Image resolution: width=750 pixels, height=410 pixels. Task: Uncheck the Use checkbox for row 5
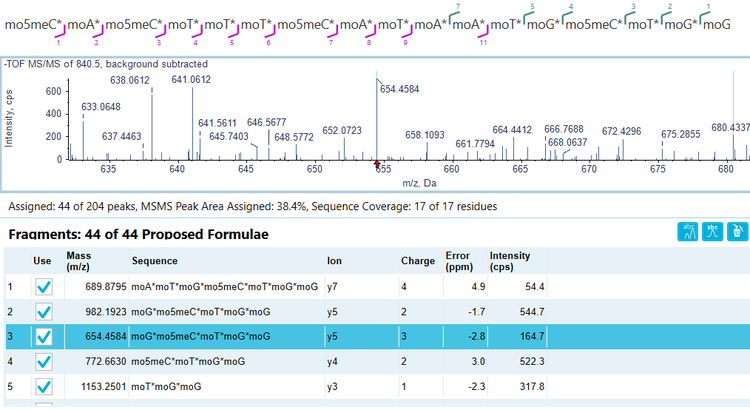pyautogui.click(x=43, y=386)
